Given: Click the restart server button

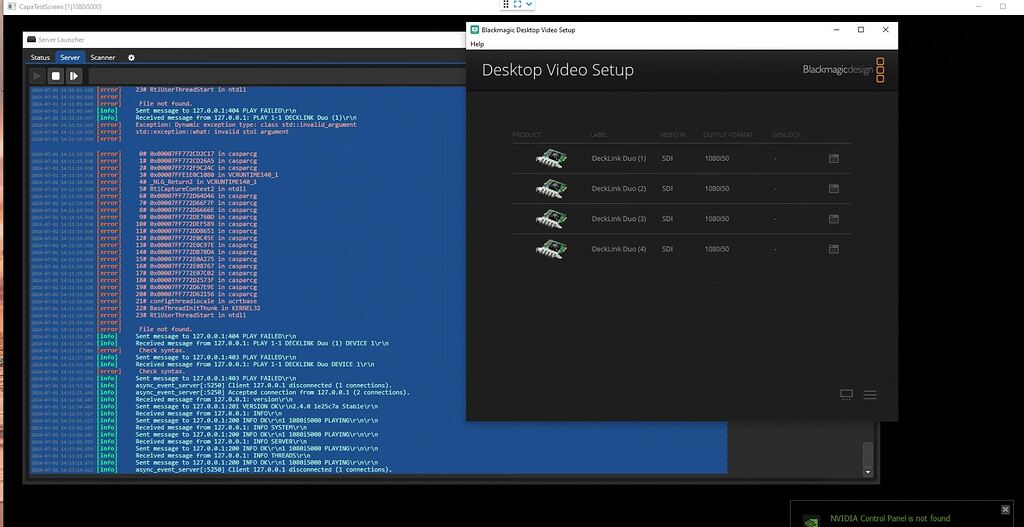Looking at the screenshot, I should [74, 76].
